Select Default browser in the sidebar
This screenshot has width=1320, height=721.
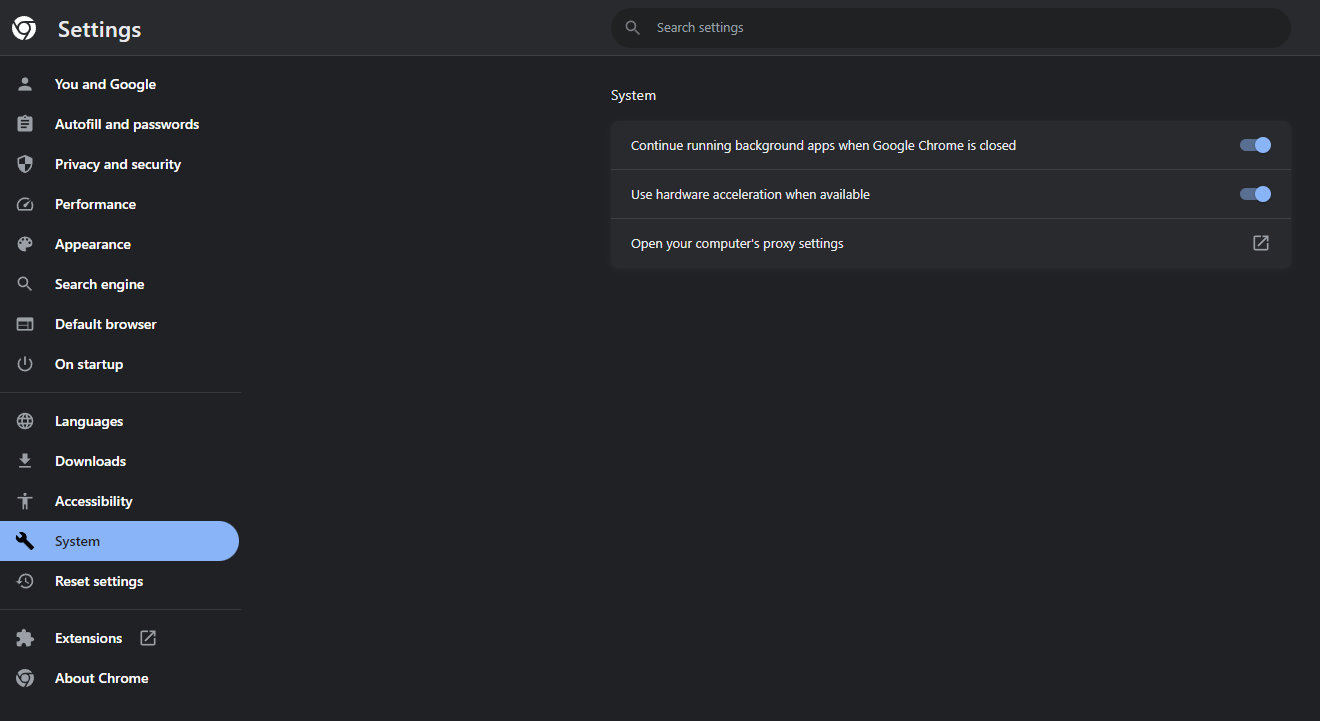(105, 324)
